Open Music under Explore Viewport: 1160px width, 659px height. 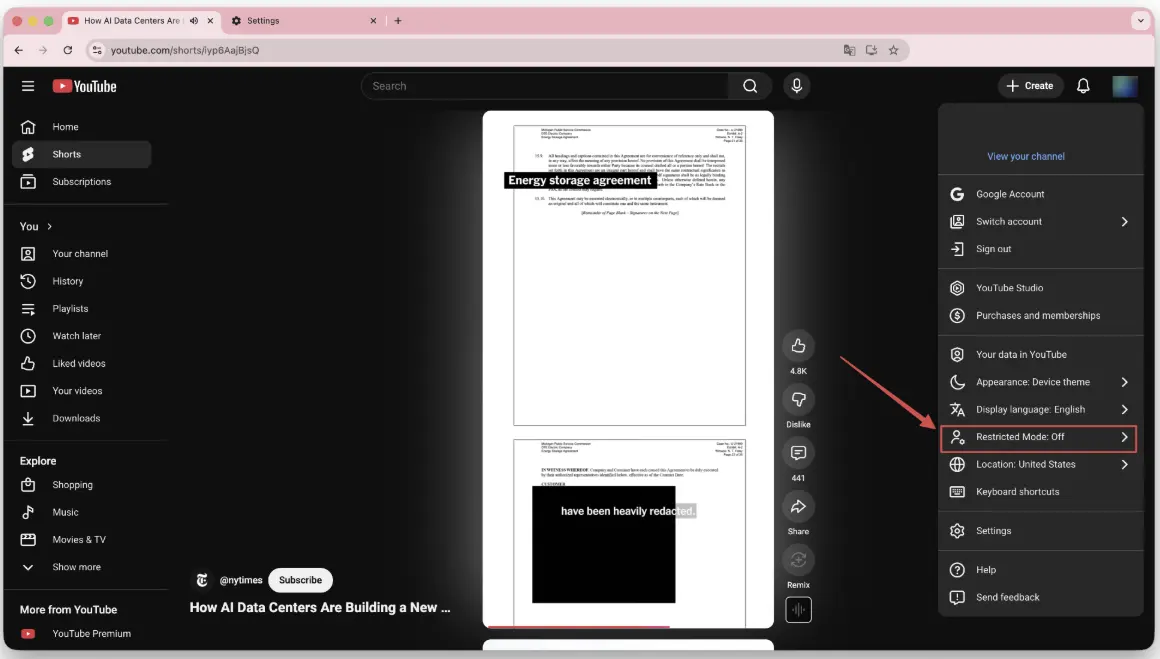pos(81,512)
